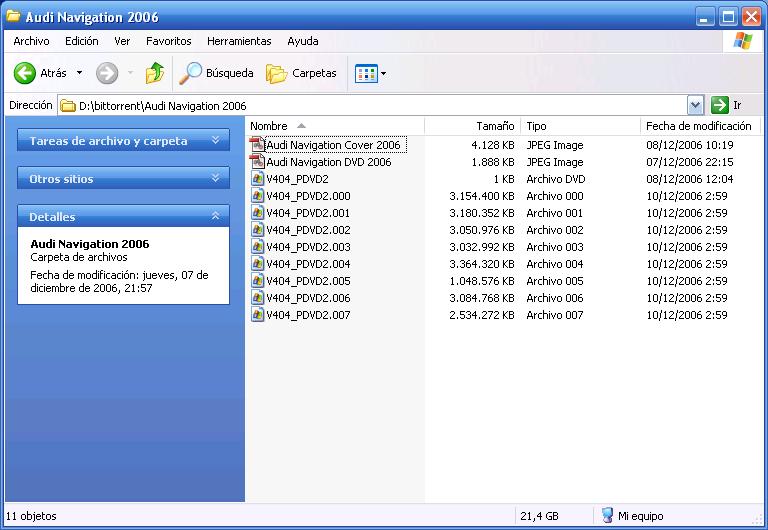Go up one folder level icon
The width and height of the screenshot is (768, 530).
click(155, 73)
